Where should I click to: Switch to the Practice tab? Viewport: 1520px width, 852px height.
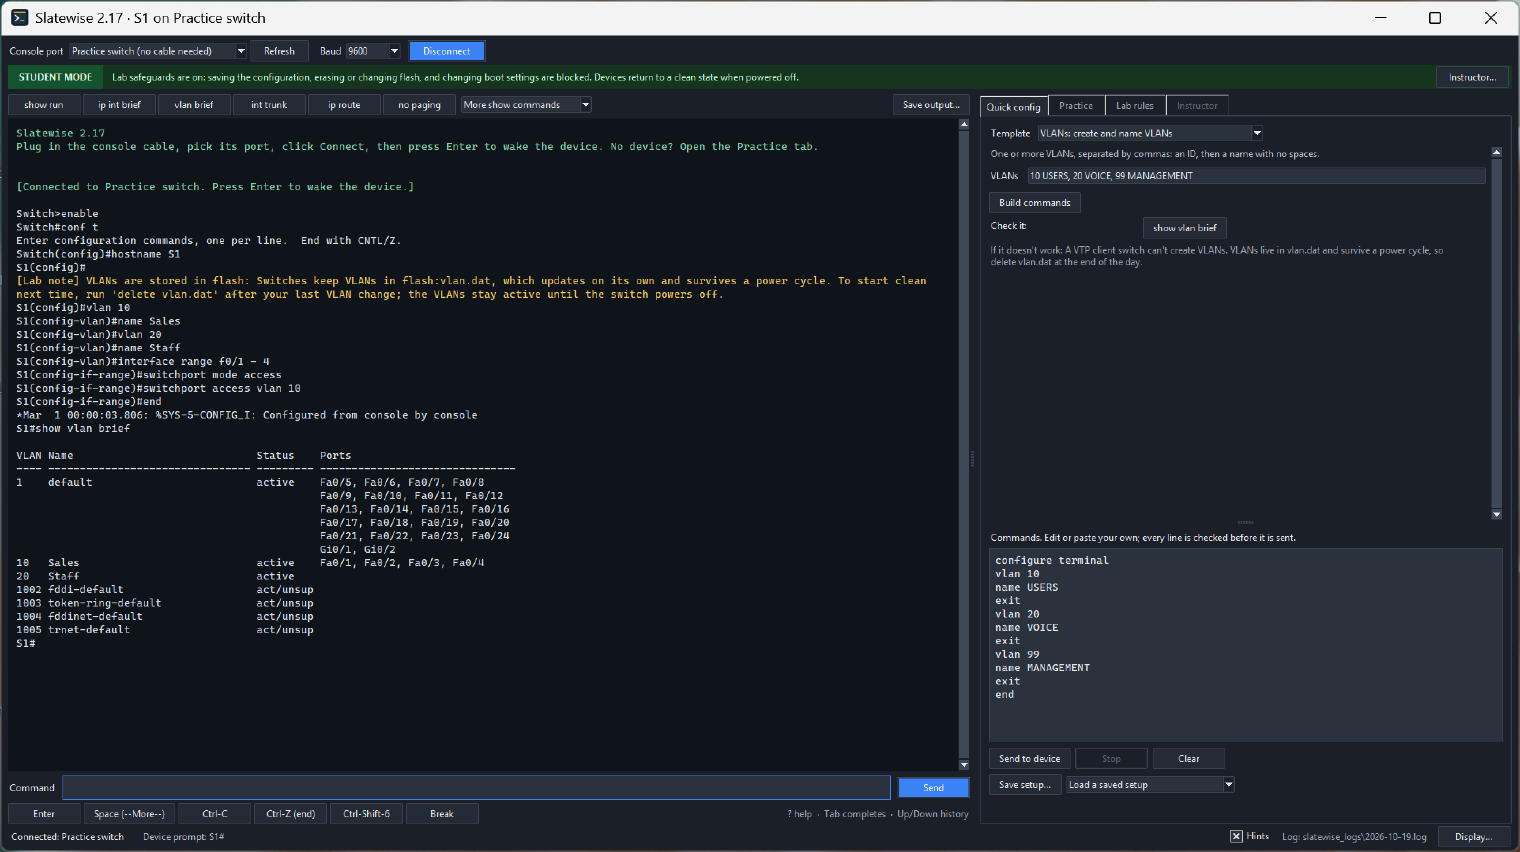[x=1076, y=106]
